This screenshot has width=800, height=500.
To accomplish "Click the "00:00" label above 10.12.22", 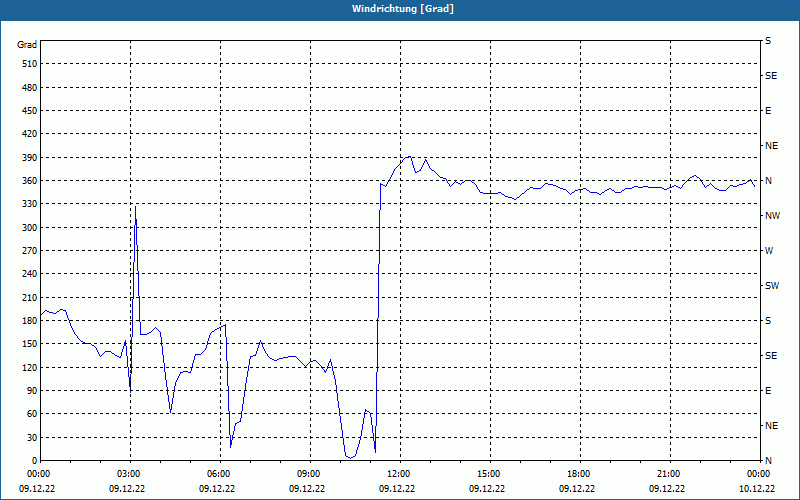I will click(x=759, y=474).
